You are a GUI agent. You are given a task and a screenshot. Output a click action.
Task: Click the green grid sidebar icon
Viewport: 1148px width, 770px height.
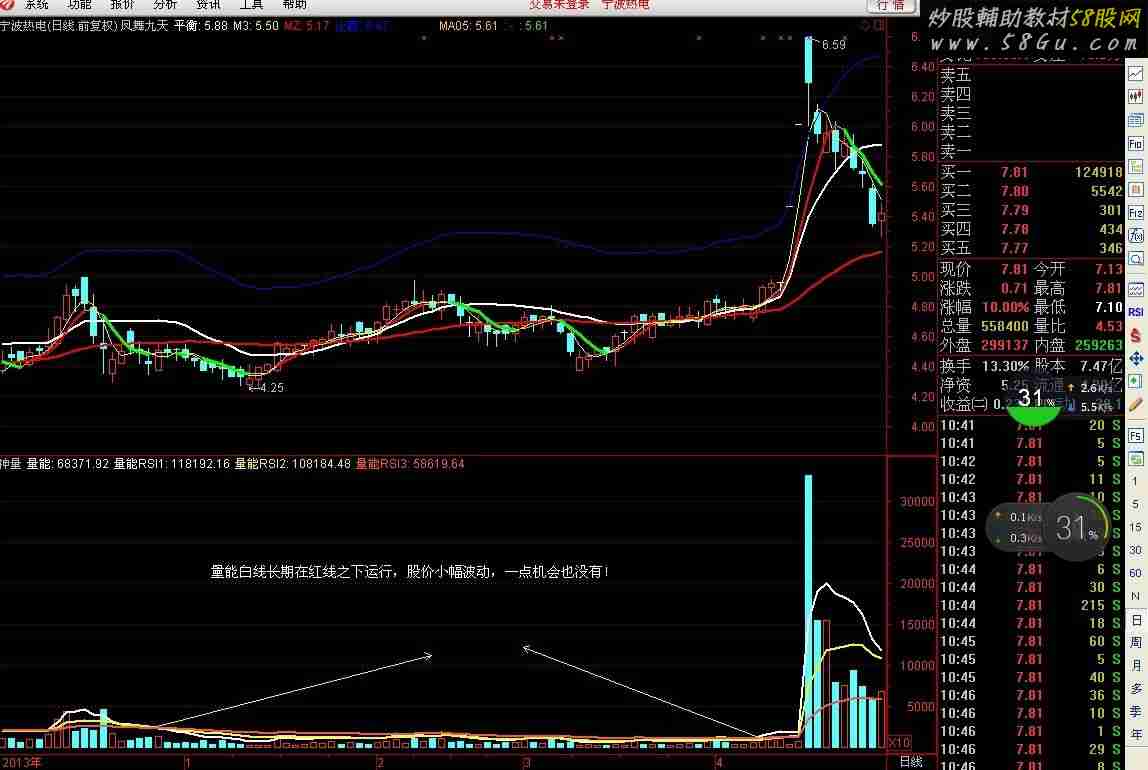click(1136, 167)
